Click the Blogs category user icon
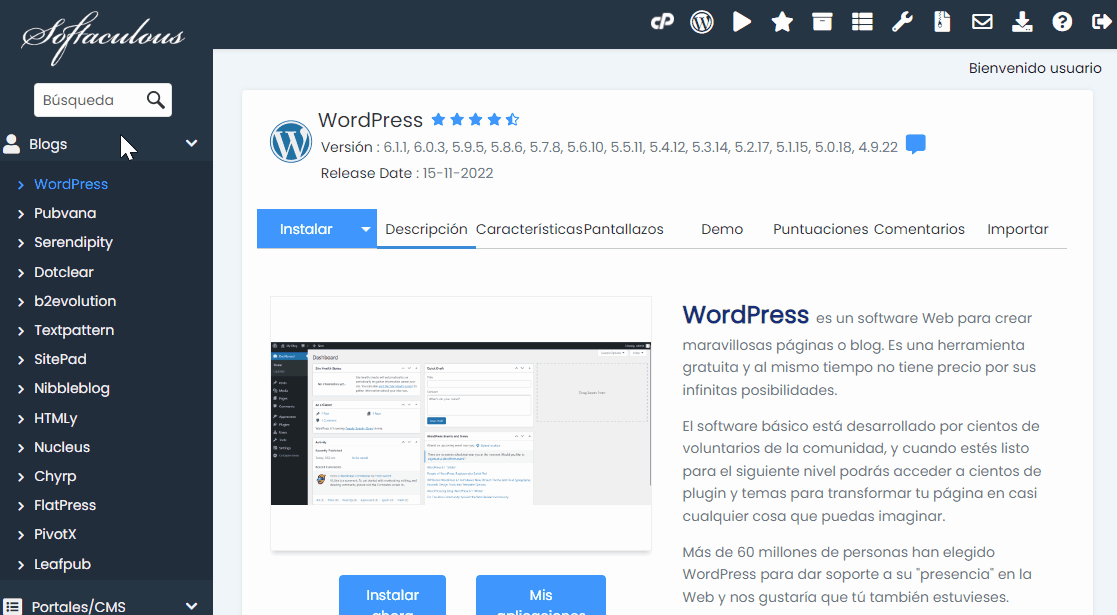The width and height of the screenshot is (1117, 615). point(11,144)
